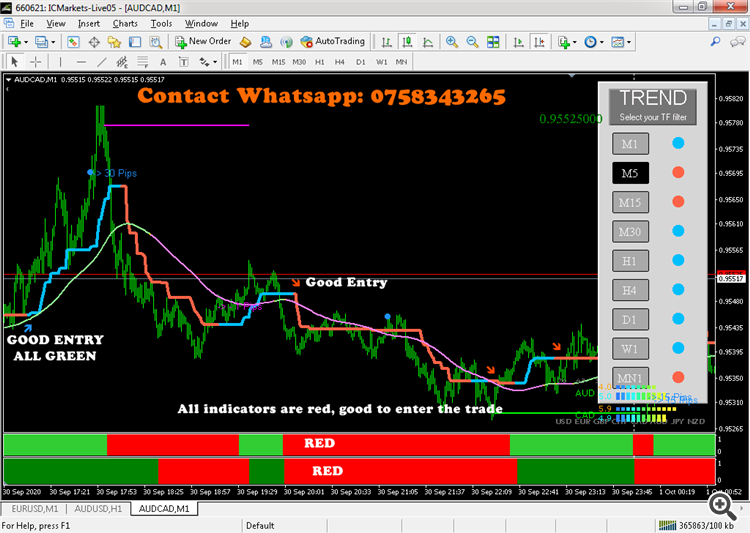Select M15 filter in the TREND panel

[x=630, y=202]
